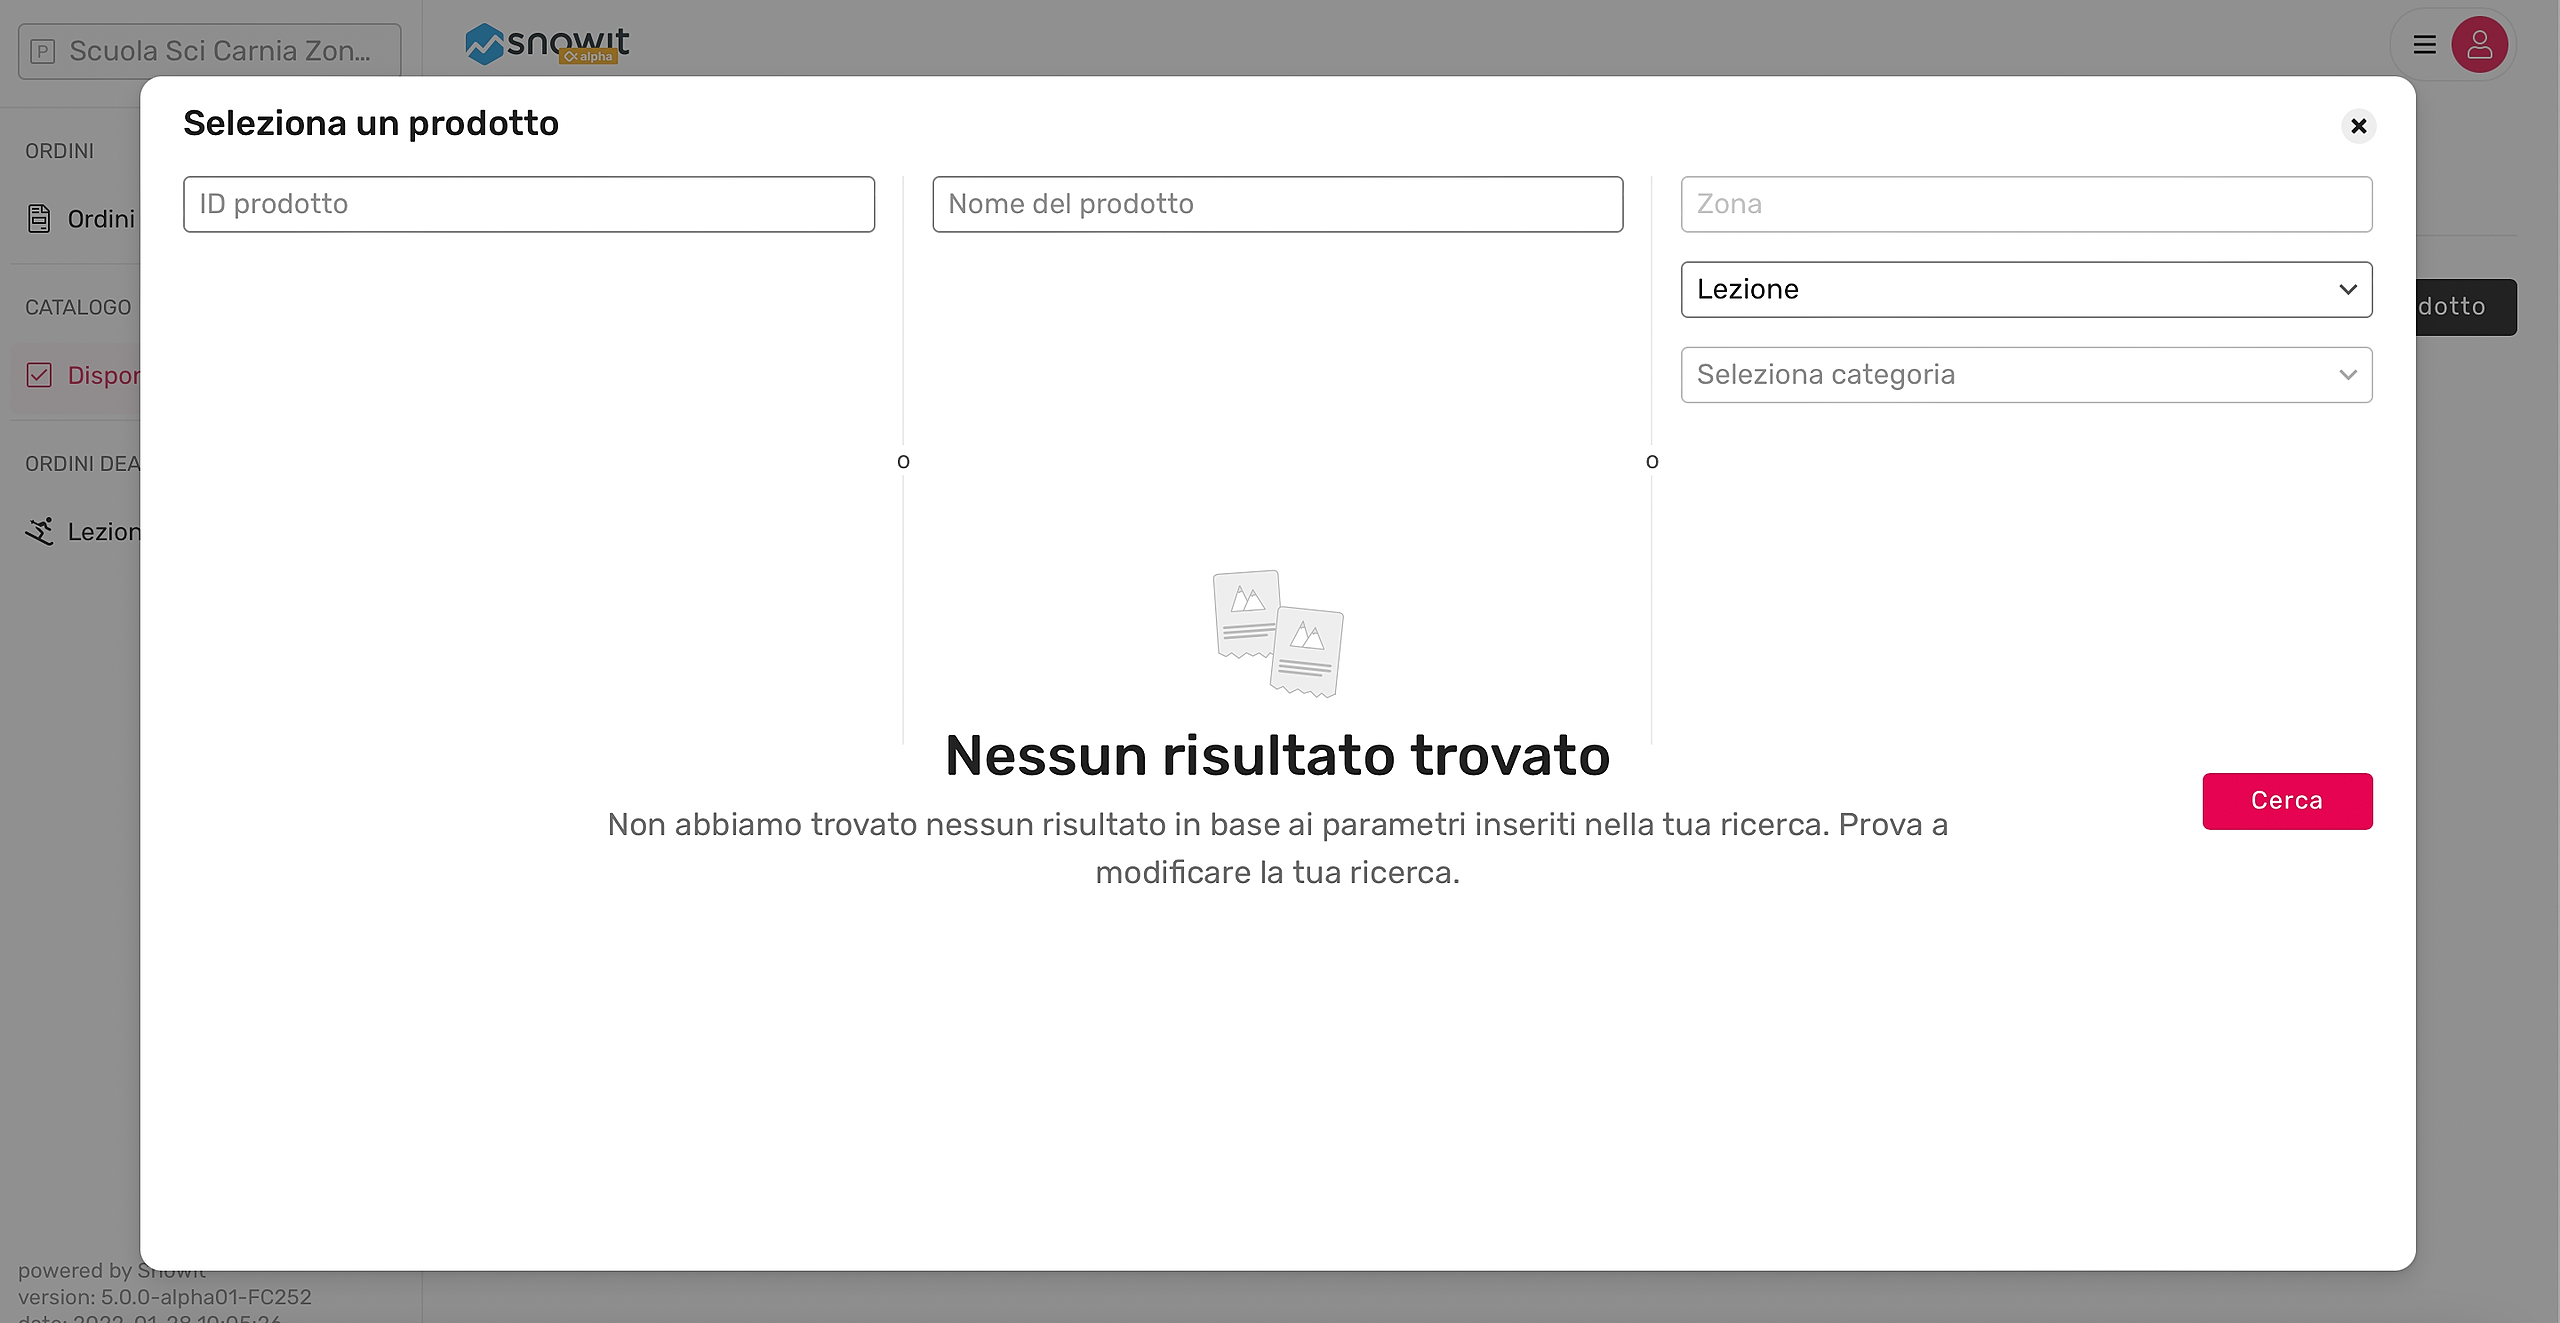Viewport: 2560px width, 1323px height.
Task: Click the chevron arrow of Lezione select
Action: pyautogui.click(x=2348, y=289)
